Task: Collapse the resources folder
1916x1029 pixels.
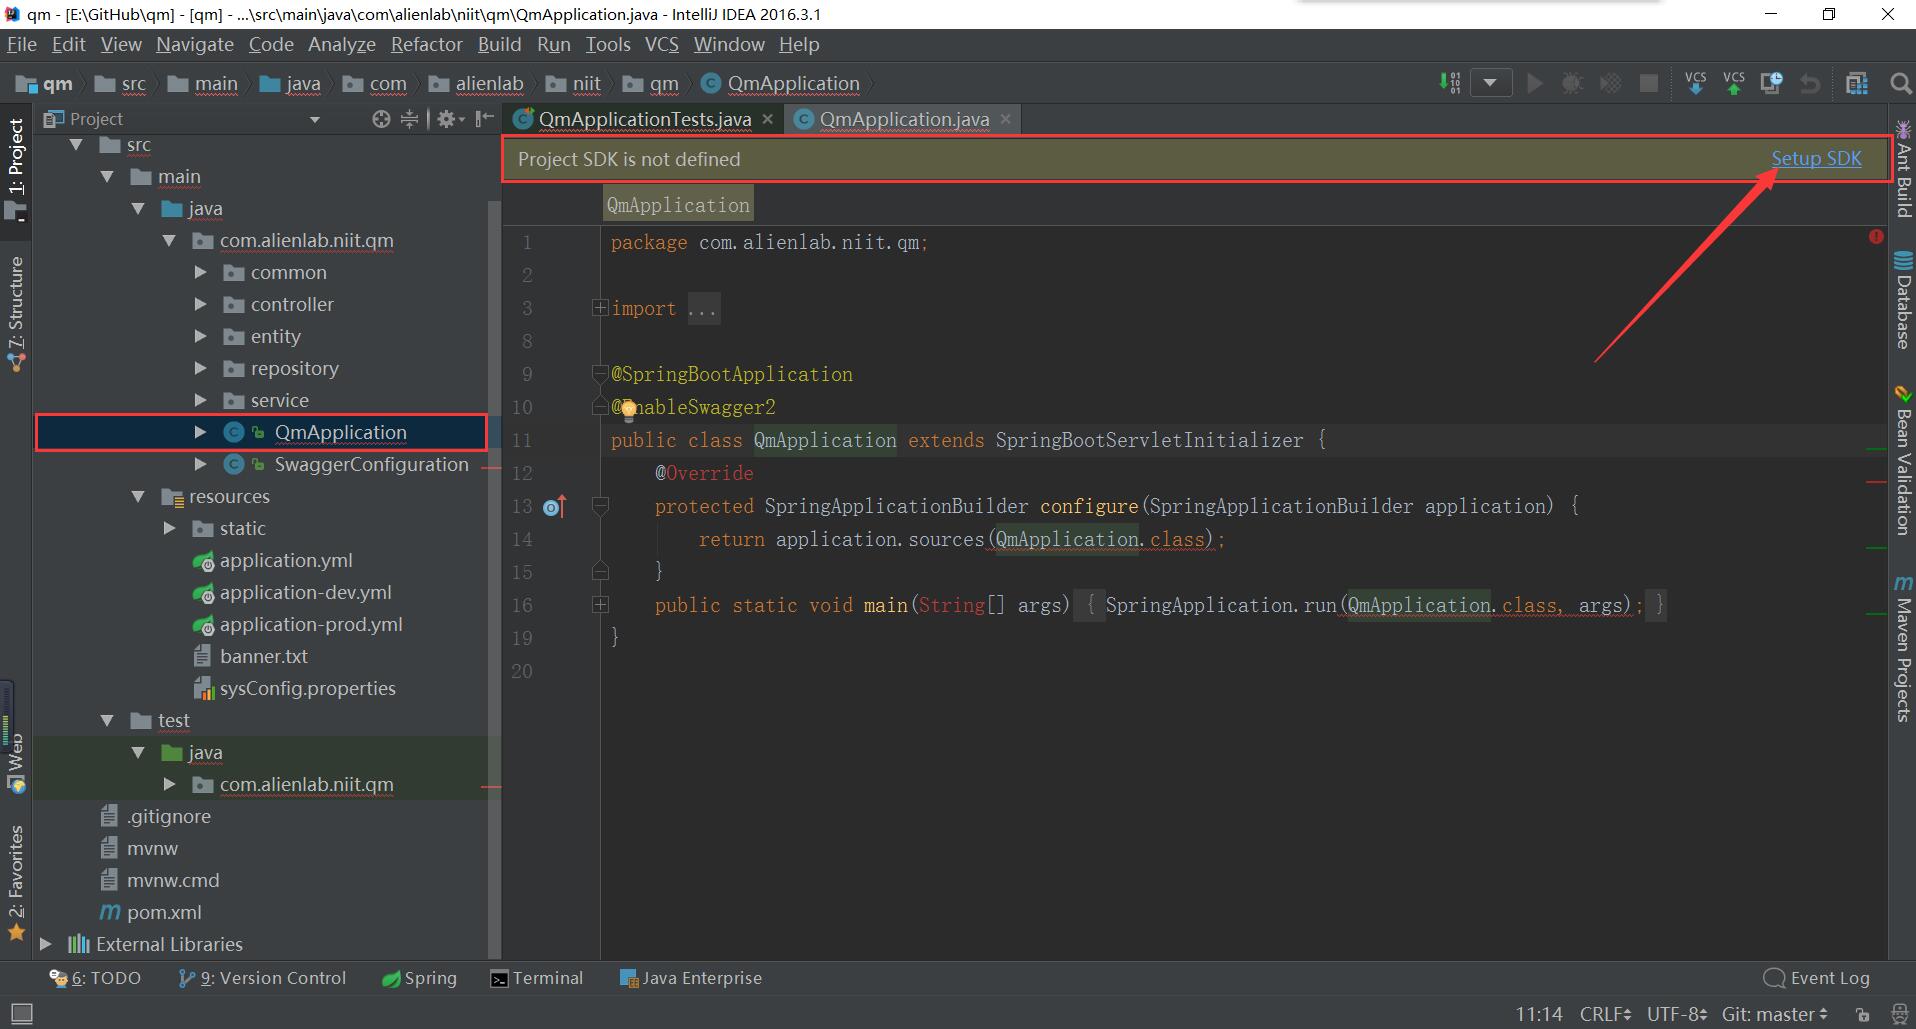Action: pos(138,496)
